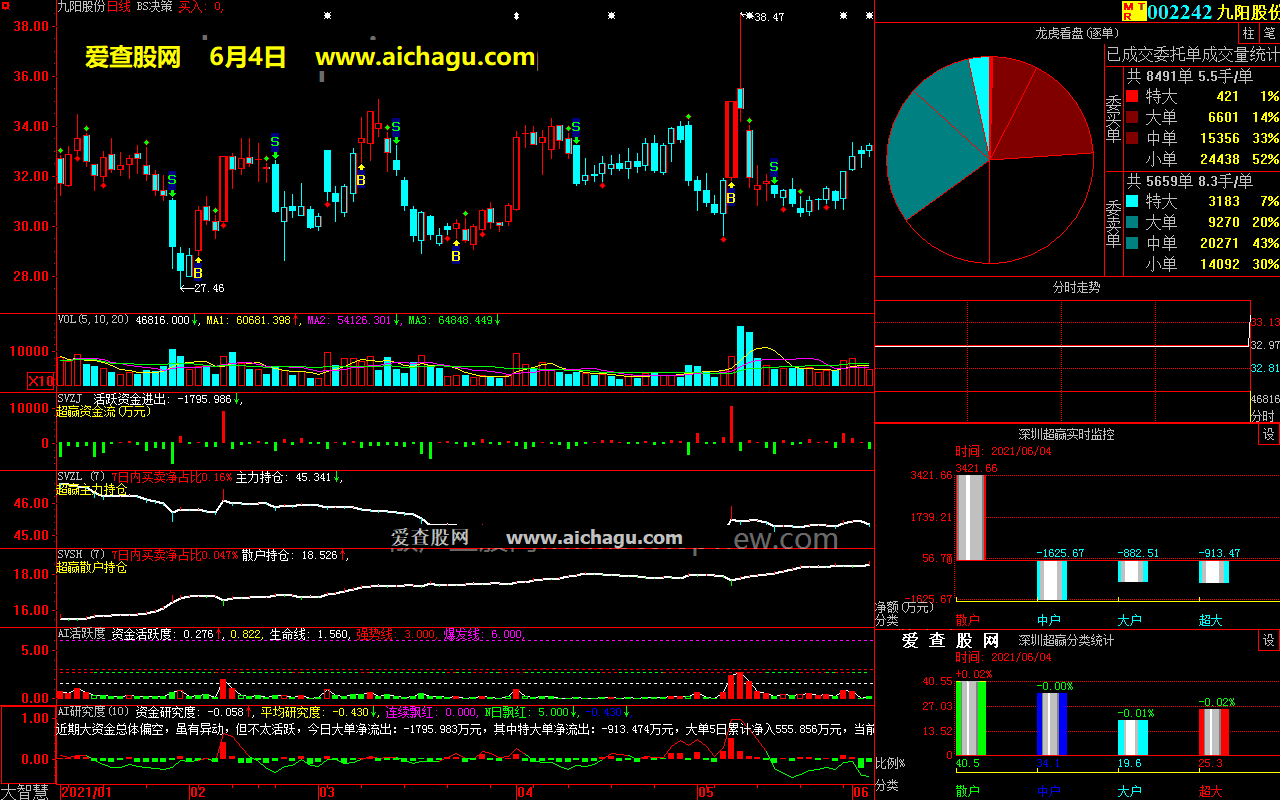The image size is (1280, 800).
Task: Click the diamond info marker above the April candles
Action: (x=516, y=15)
